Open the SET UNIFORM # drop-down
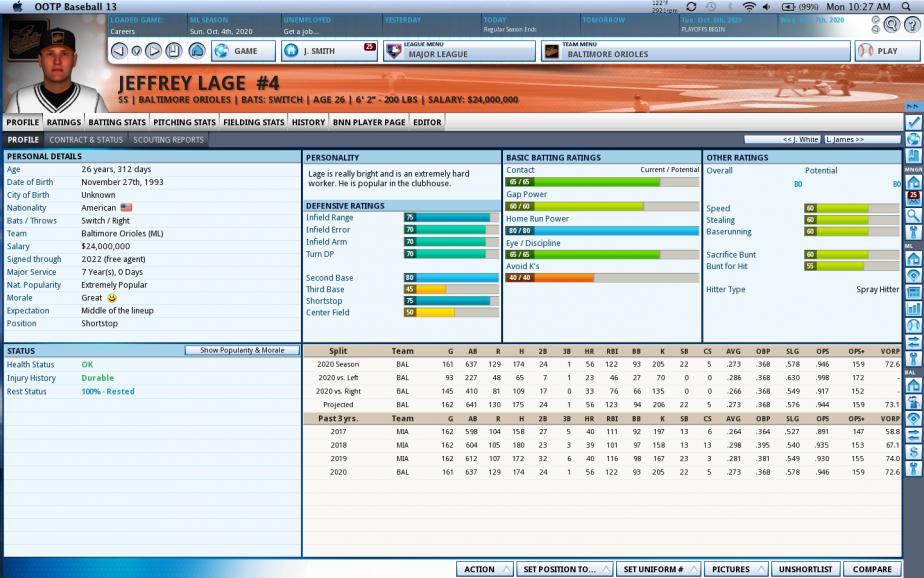The width and height of the screenshot is (924, 578). click(658, 569)
